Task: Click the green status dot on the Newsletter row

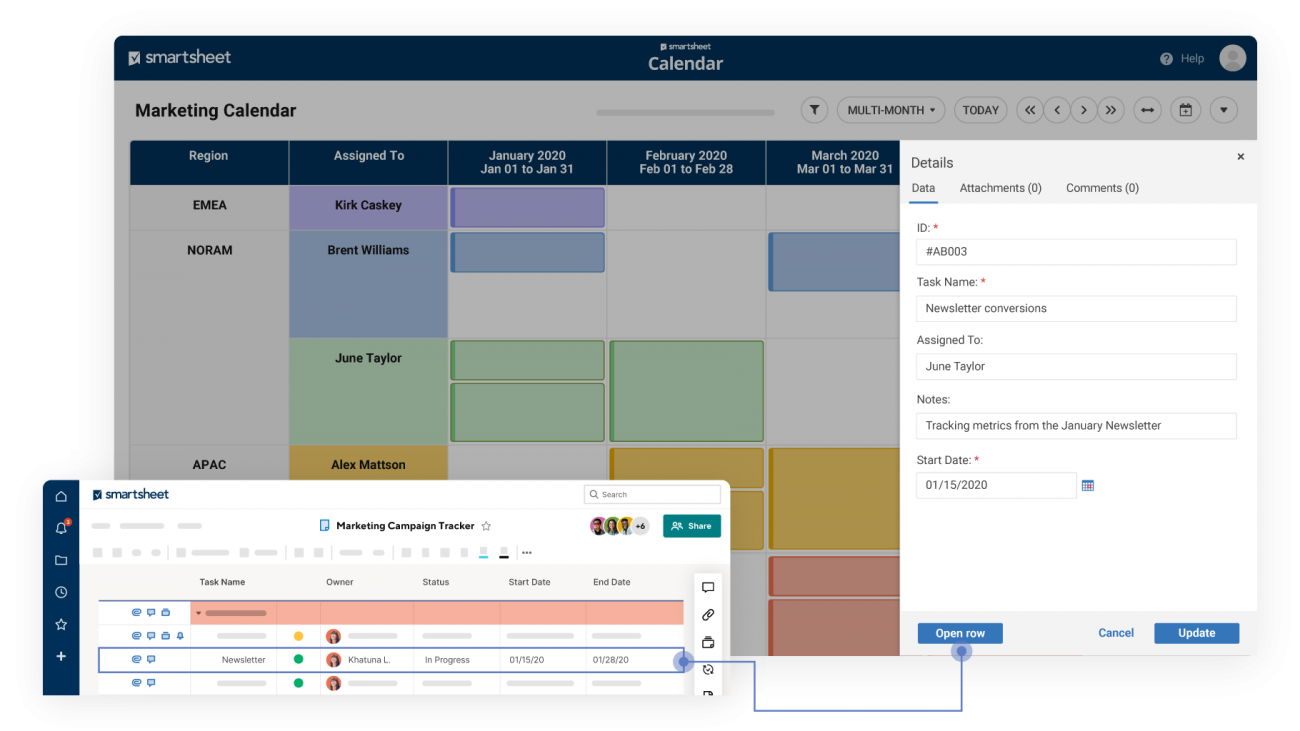Action: coord(298,660)
